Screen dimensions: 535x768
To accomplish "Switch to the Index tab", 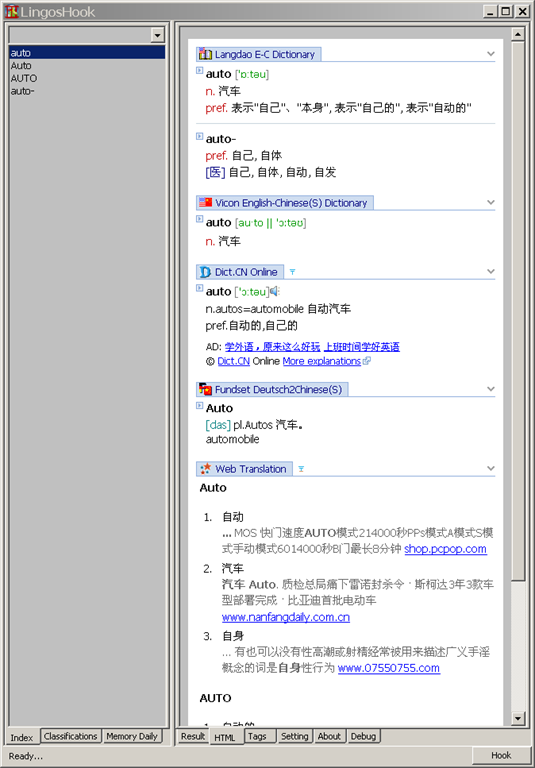I will (22, 737).
